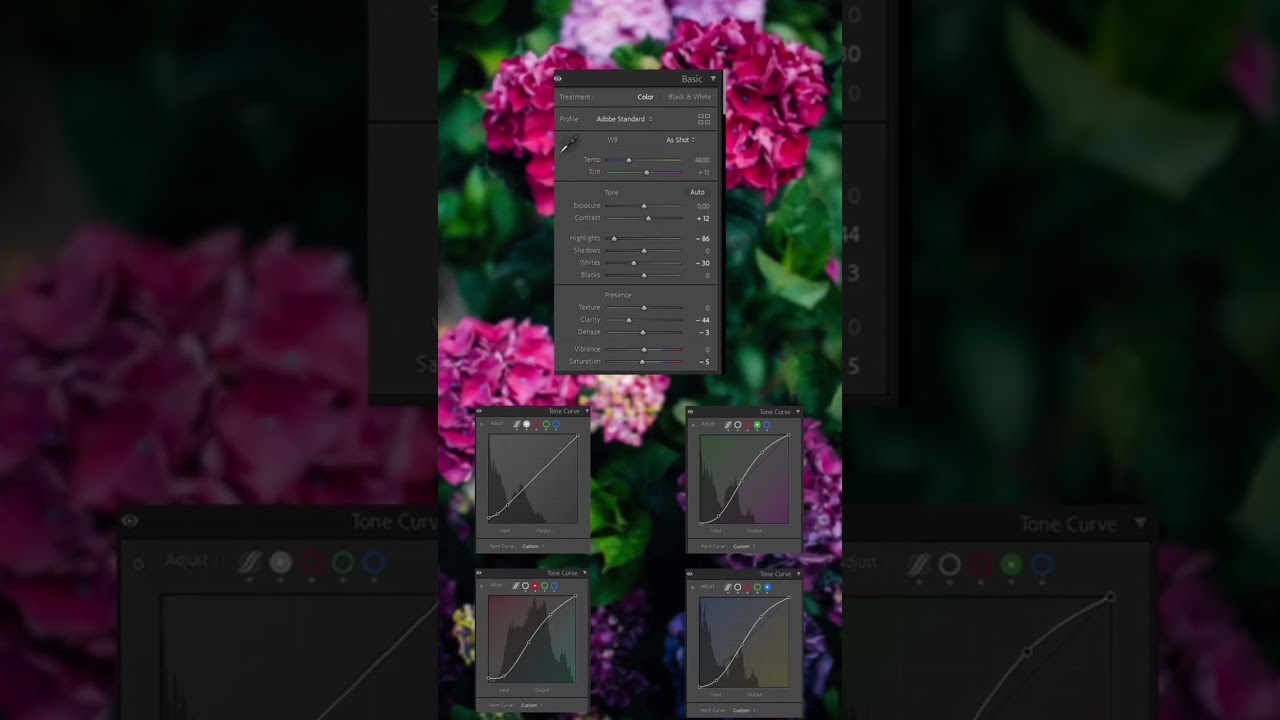This screenshot has height=720, width=1280.
Task: Collapse the Basic panel triangle
Action: (x=713, y=78)
